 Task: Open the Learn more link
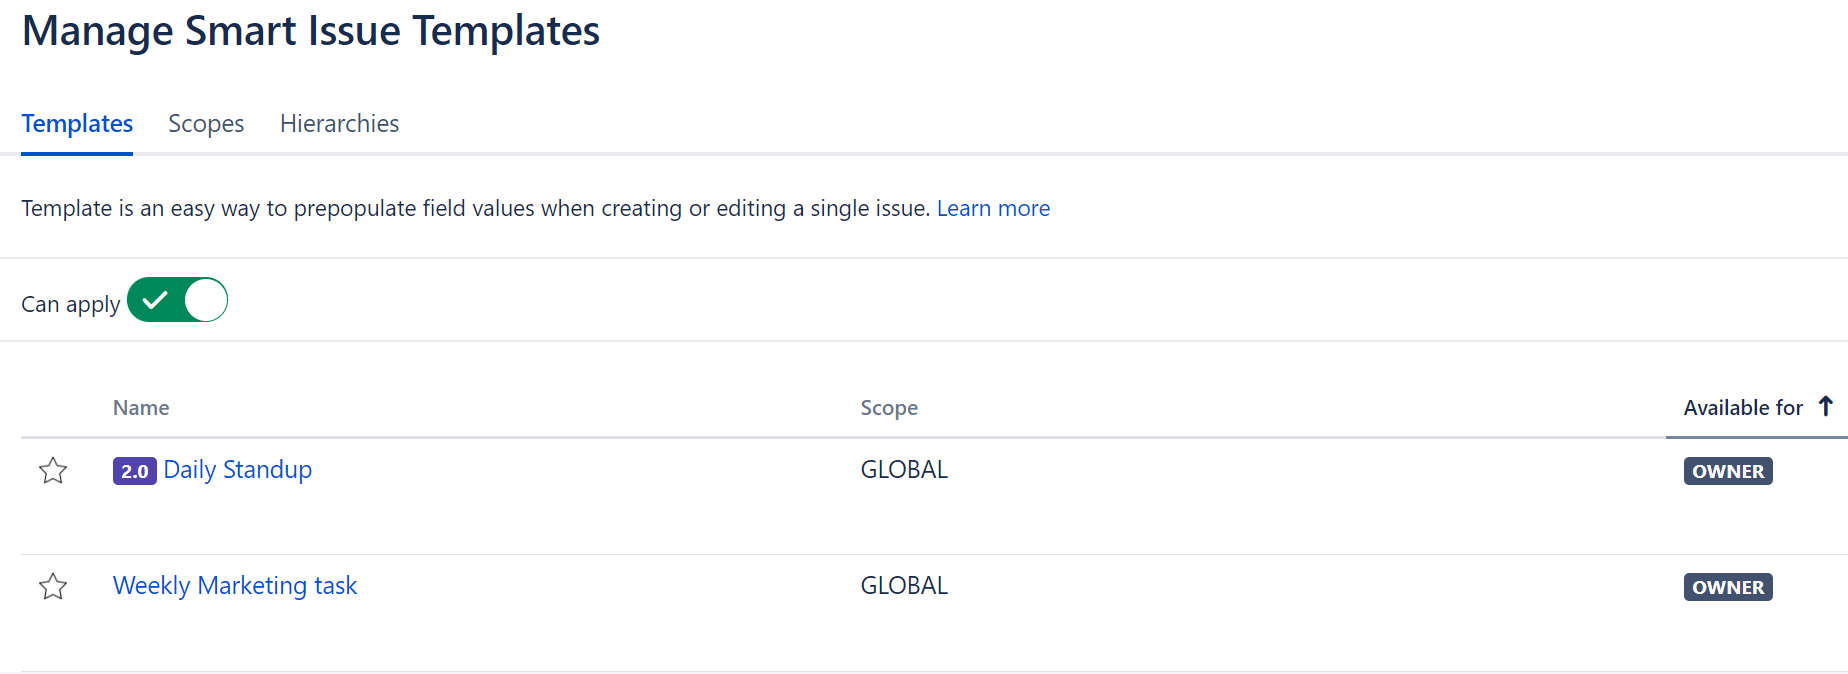(992, 208)
